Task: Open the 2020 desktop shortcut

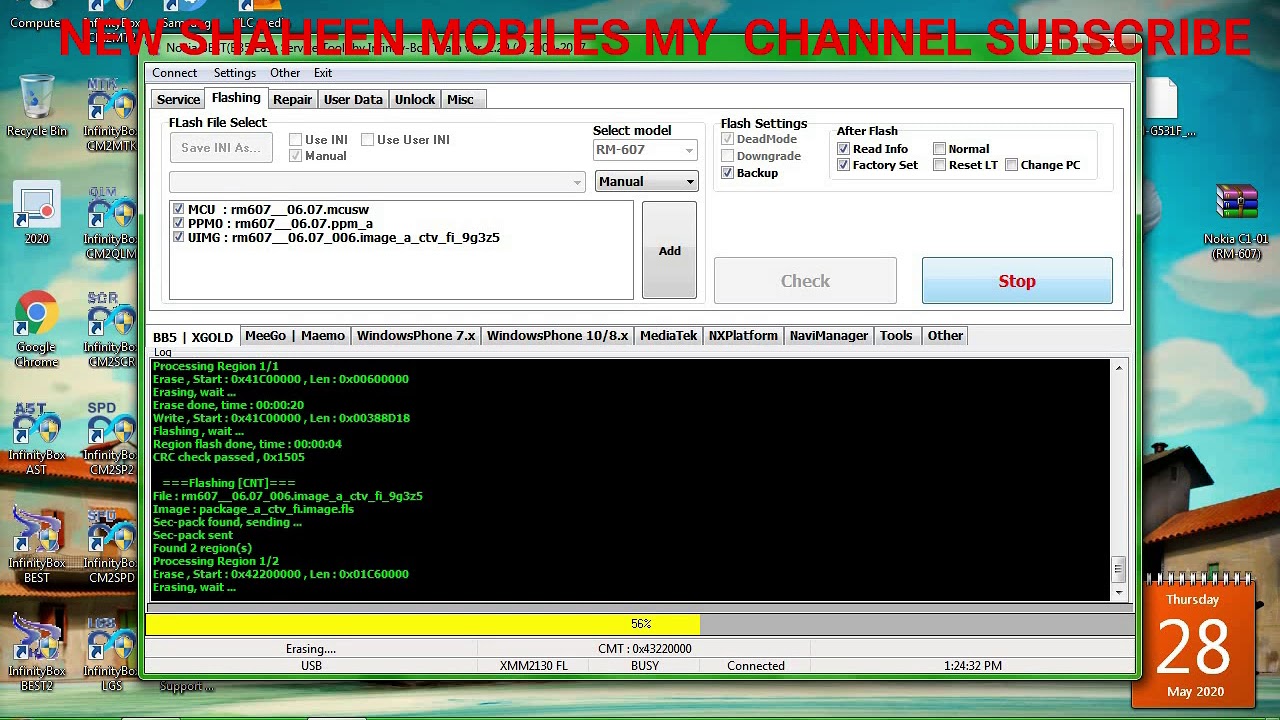Action: [37, 213]
